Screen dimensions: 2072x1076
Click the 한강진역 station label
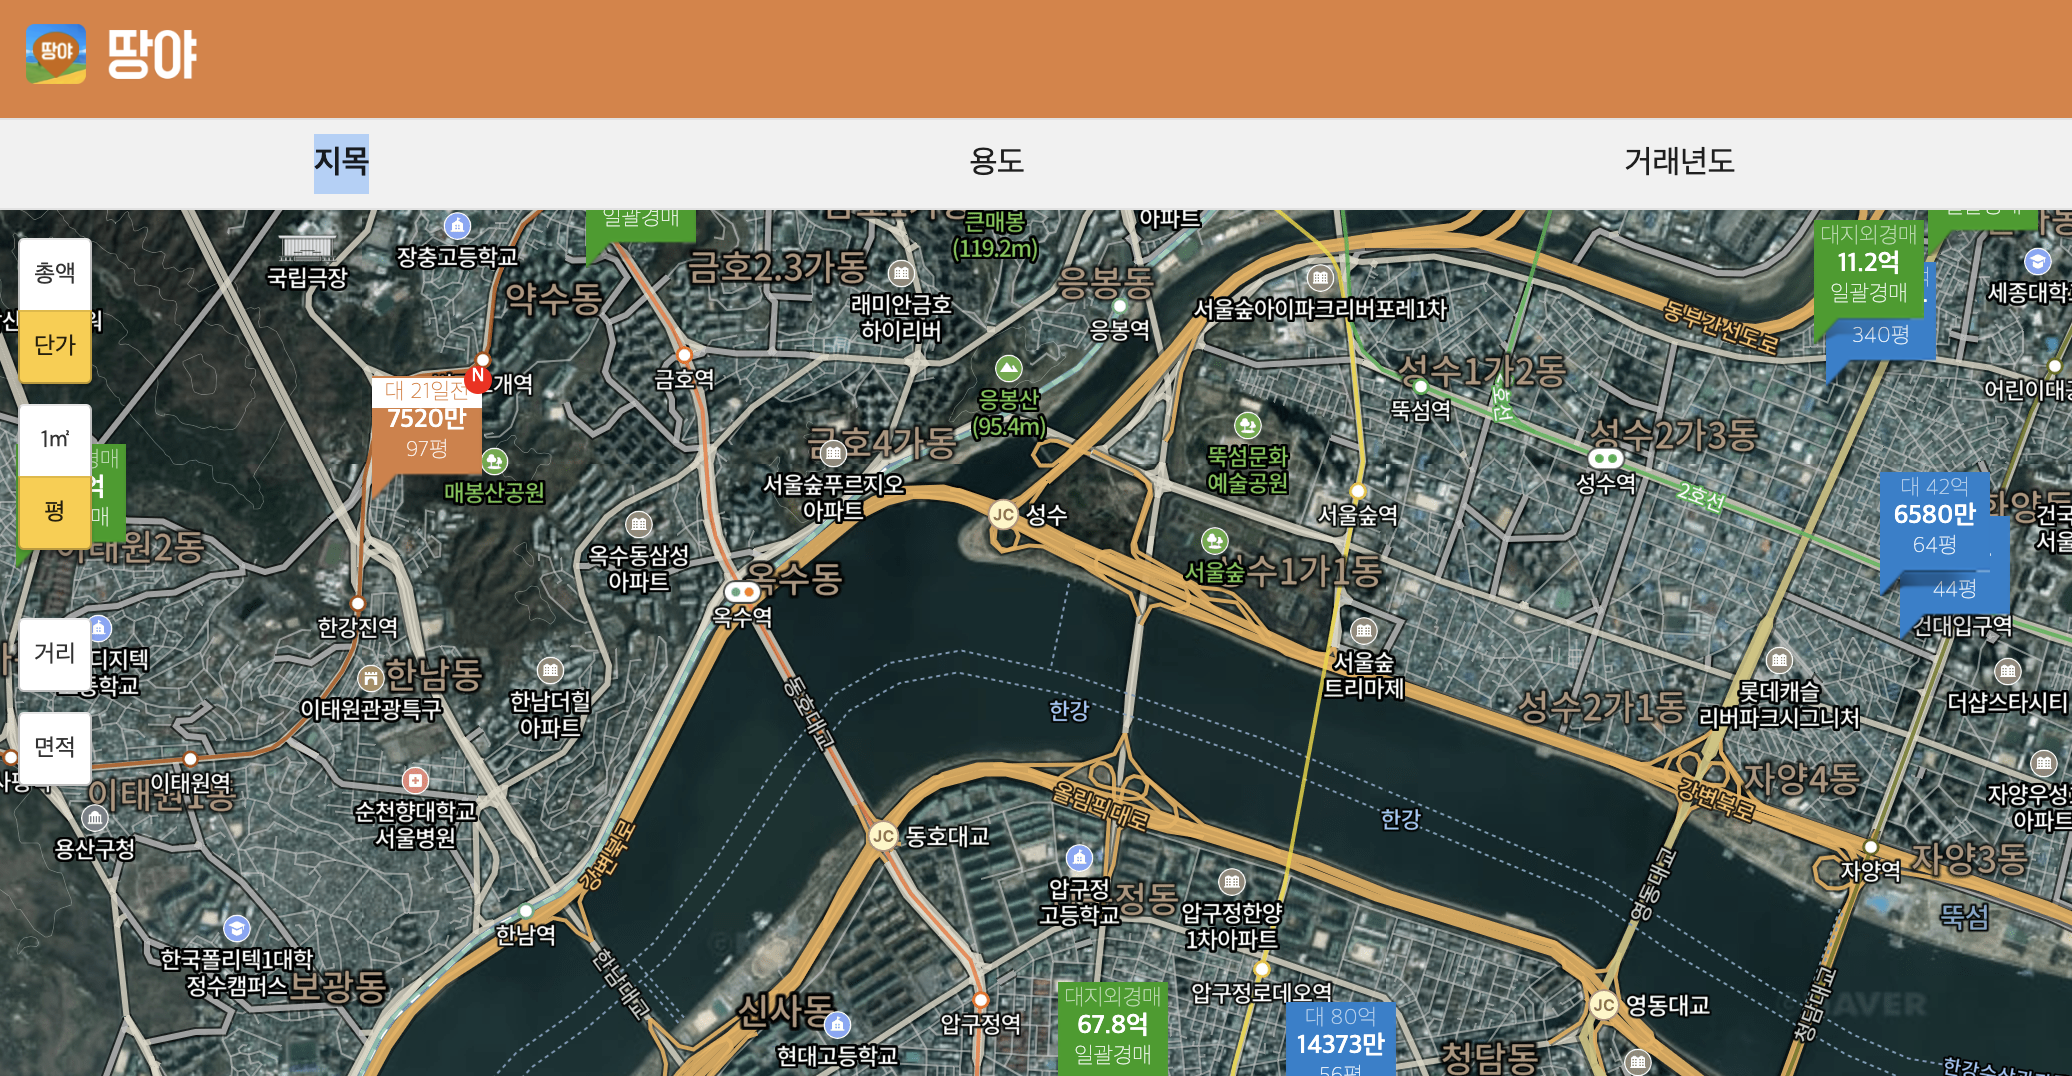(358, 628)
